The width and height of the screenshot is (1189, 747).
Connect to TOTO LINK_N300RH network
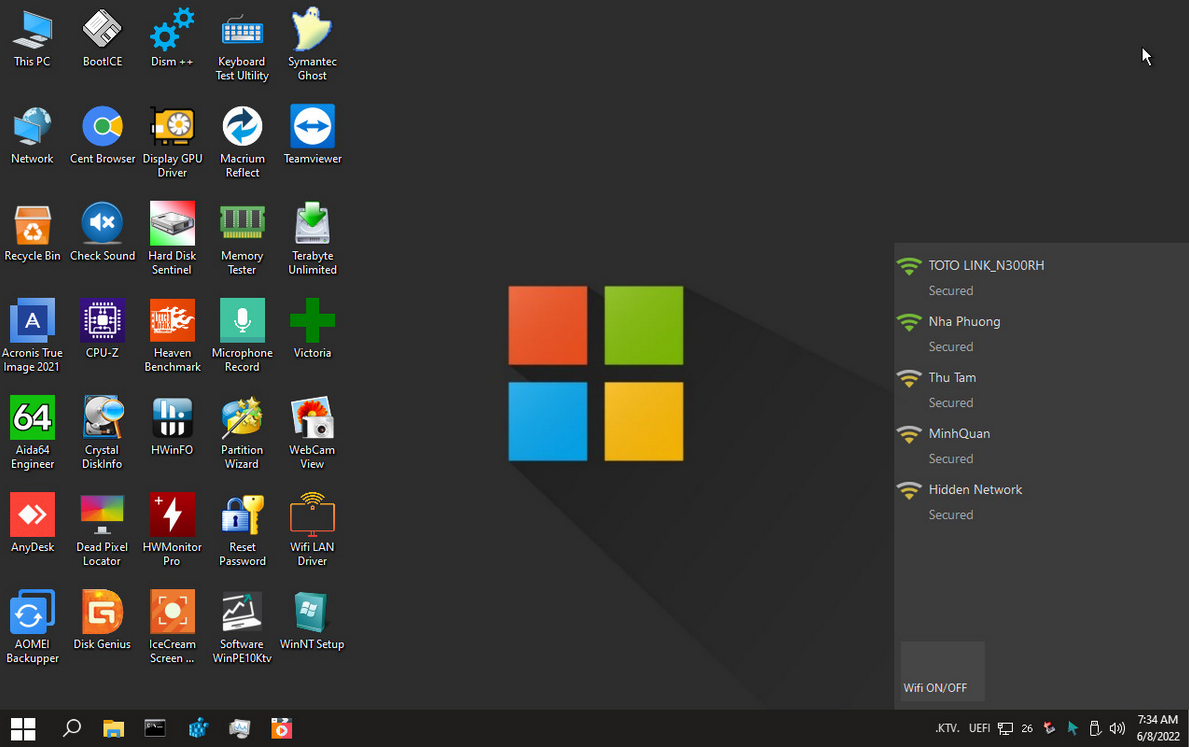(1041, 278)
